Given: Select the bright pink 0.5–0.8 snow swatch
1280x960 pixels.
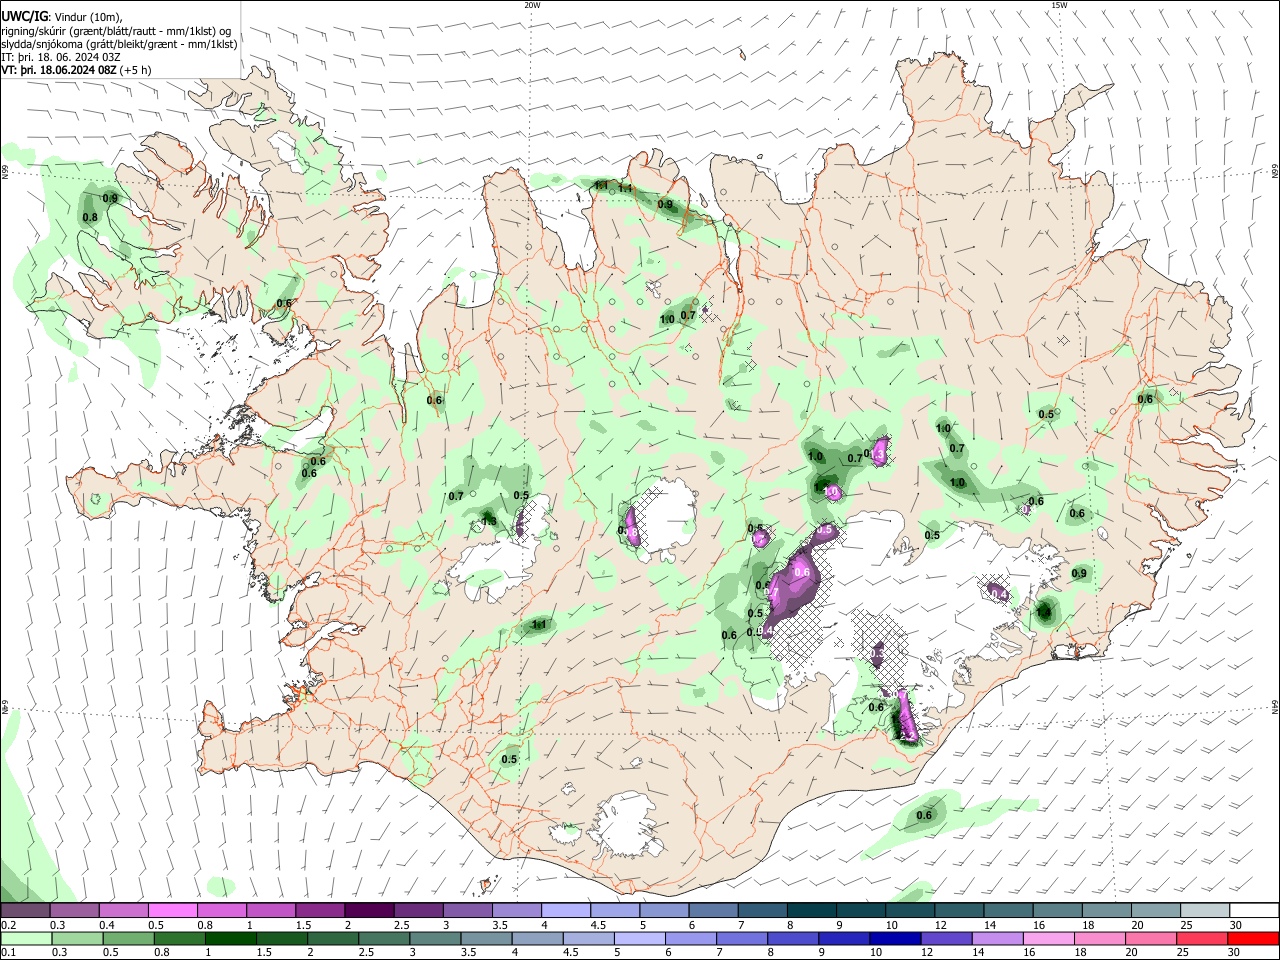Looking at the screenshot, I should tap(172, 911).
